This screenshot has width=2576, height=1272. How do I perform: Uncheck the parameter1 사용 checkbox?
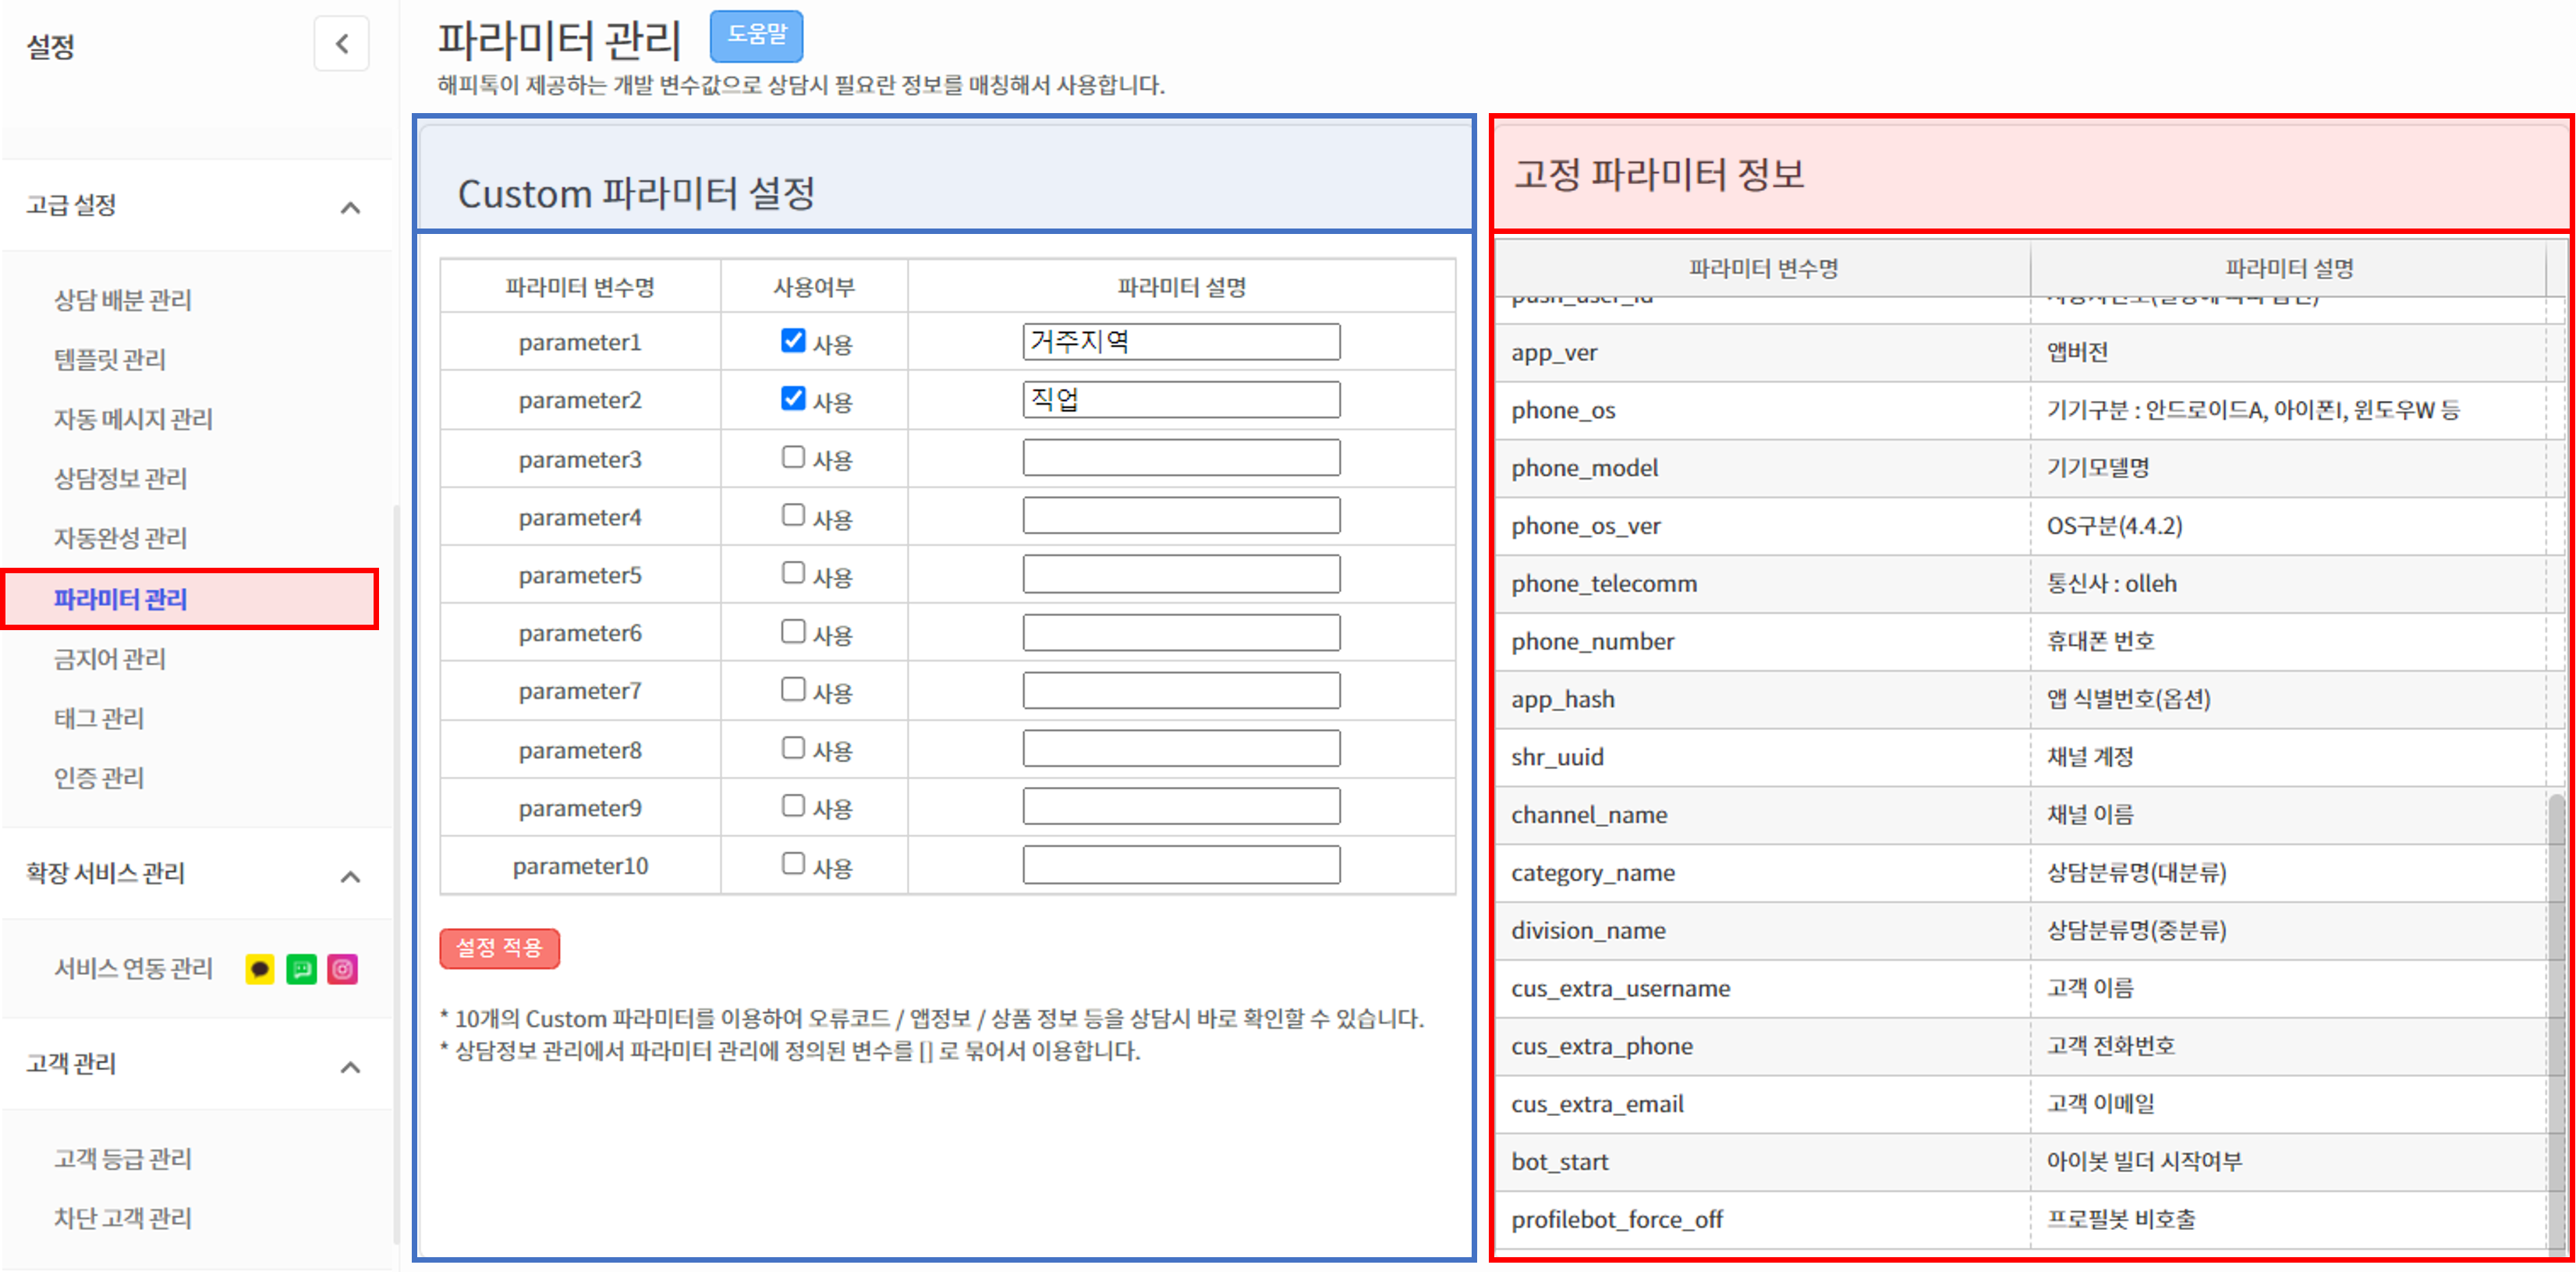(x=792, y=341)
